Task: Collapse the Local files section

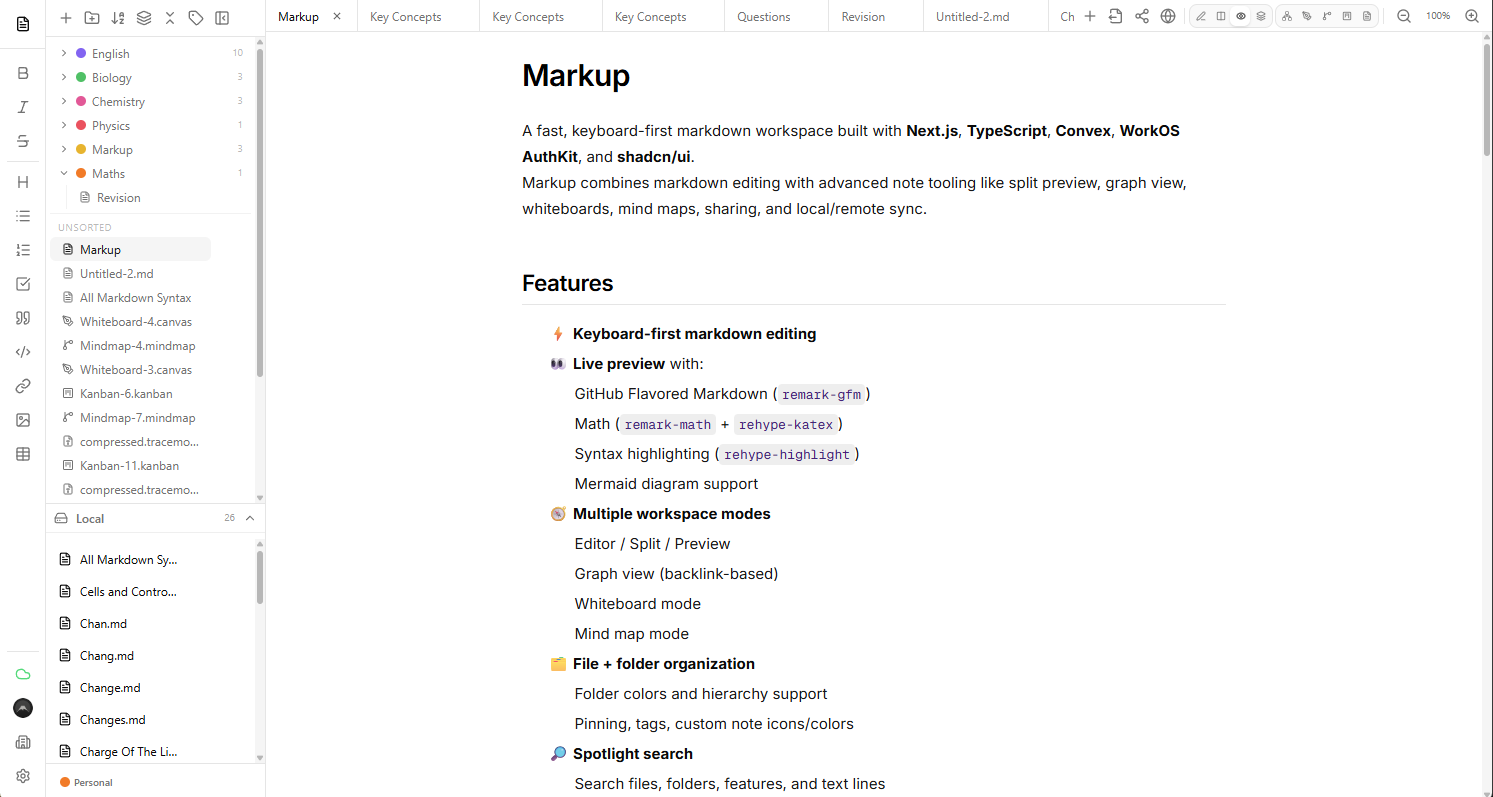Action: (x=248, y=518)
